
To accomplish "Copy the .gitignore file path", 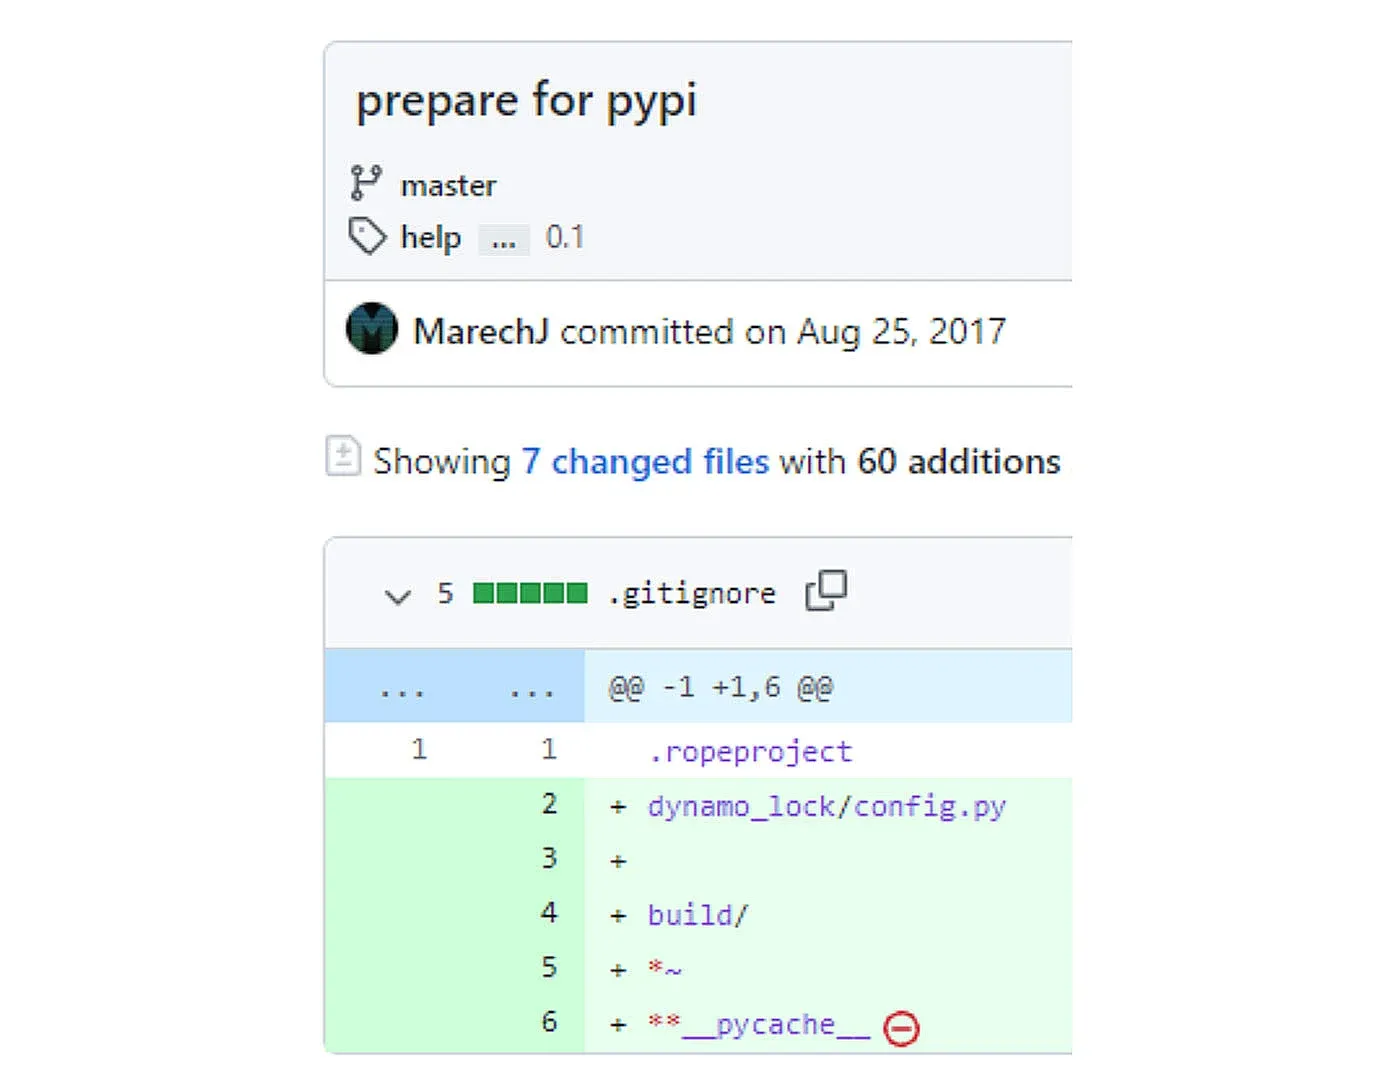I will point(825,592).
